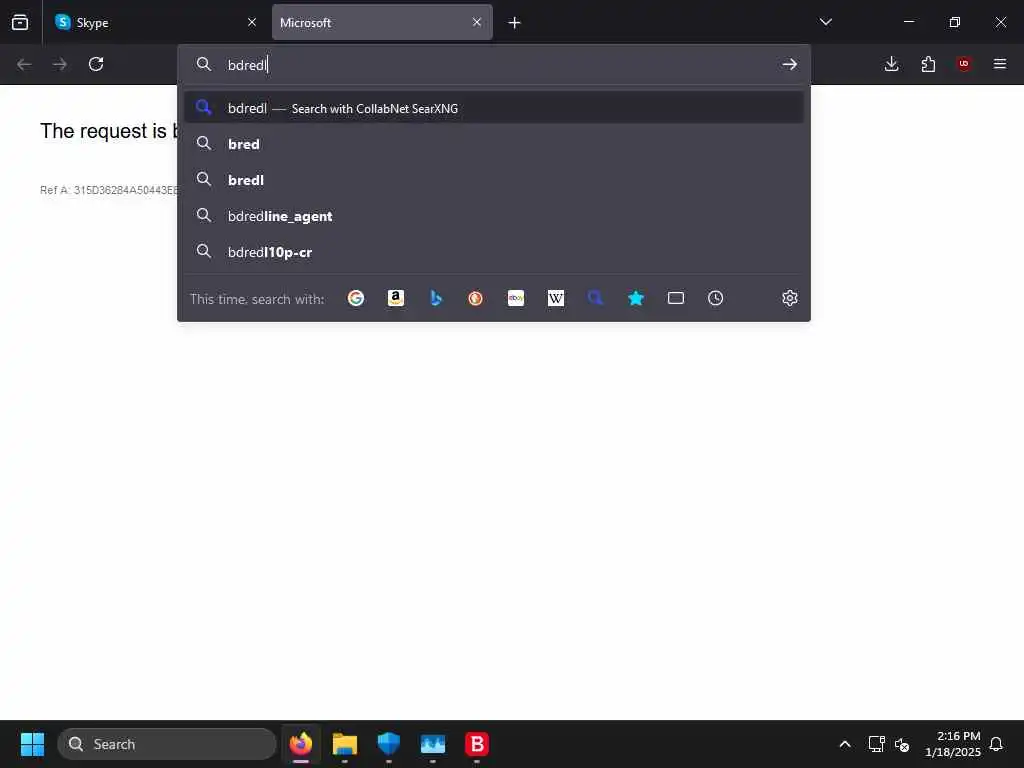The image size is (1024, 768).
Task: Focus the address bar text field
Action: 496,65
